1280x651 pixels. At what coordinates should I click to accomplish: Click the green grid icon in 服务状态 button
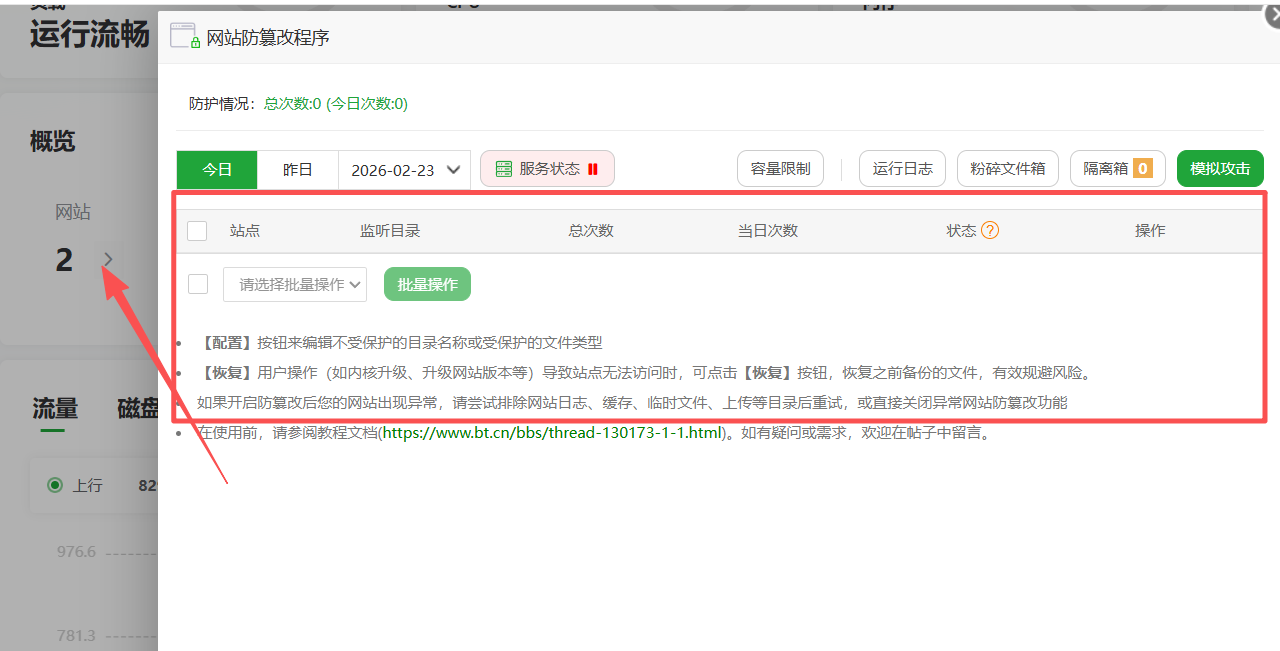tap(504, 169)
